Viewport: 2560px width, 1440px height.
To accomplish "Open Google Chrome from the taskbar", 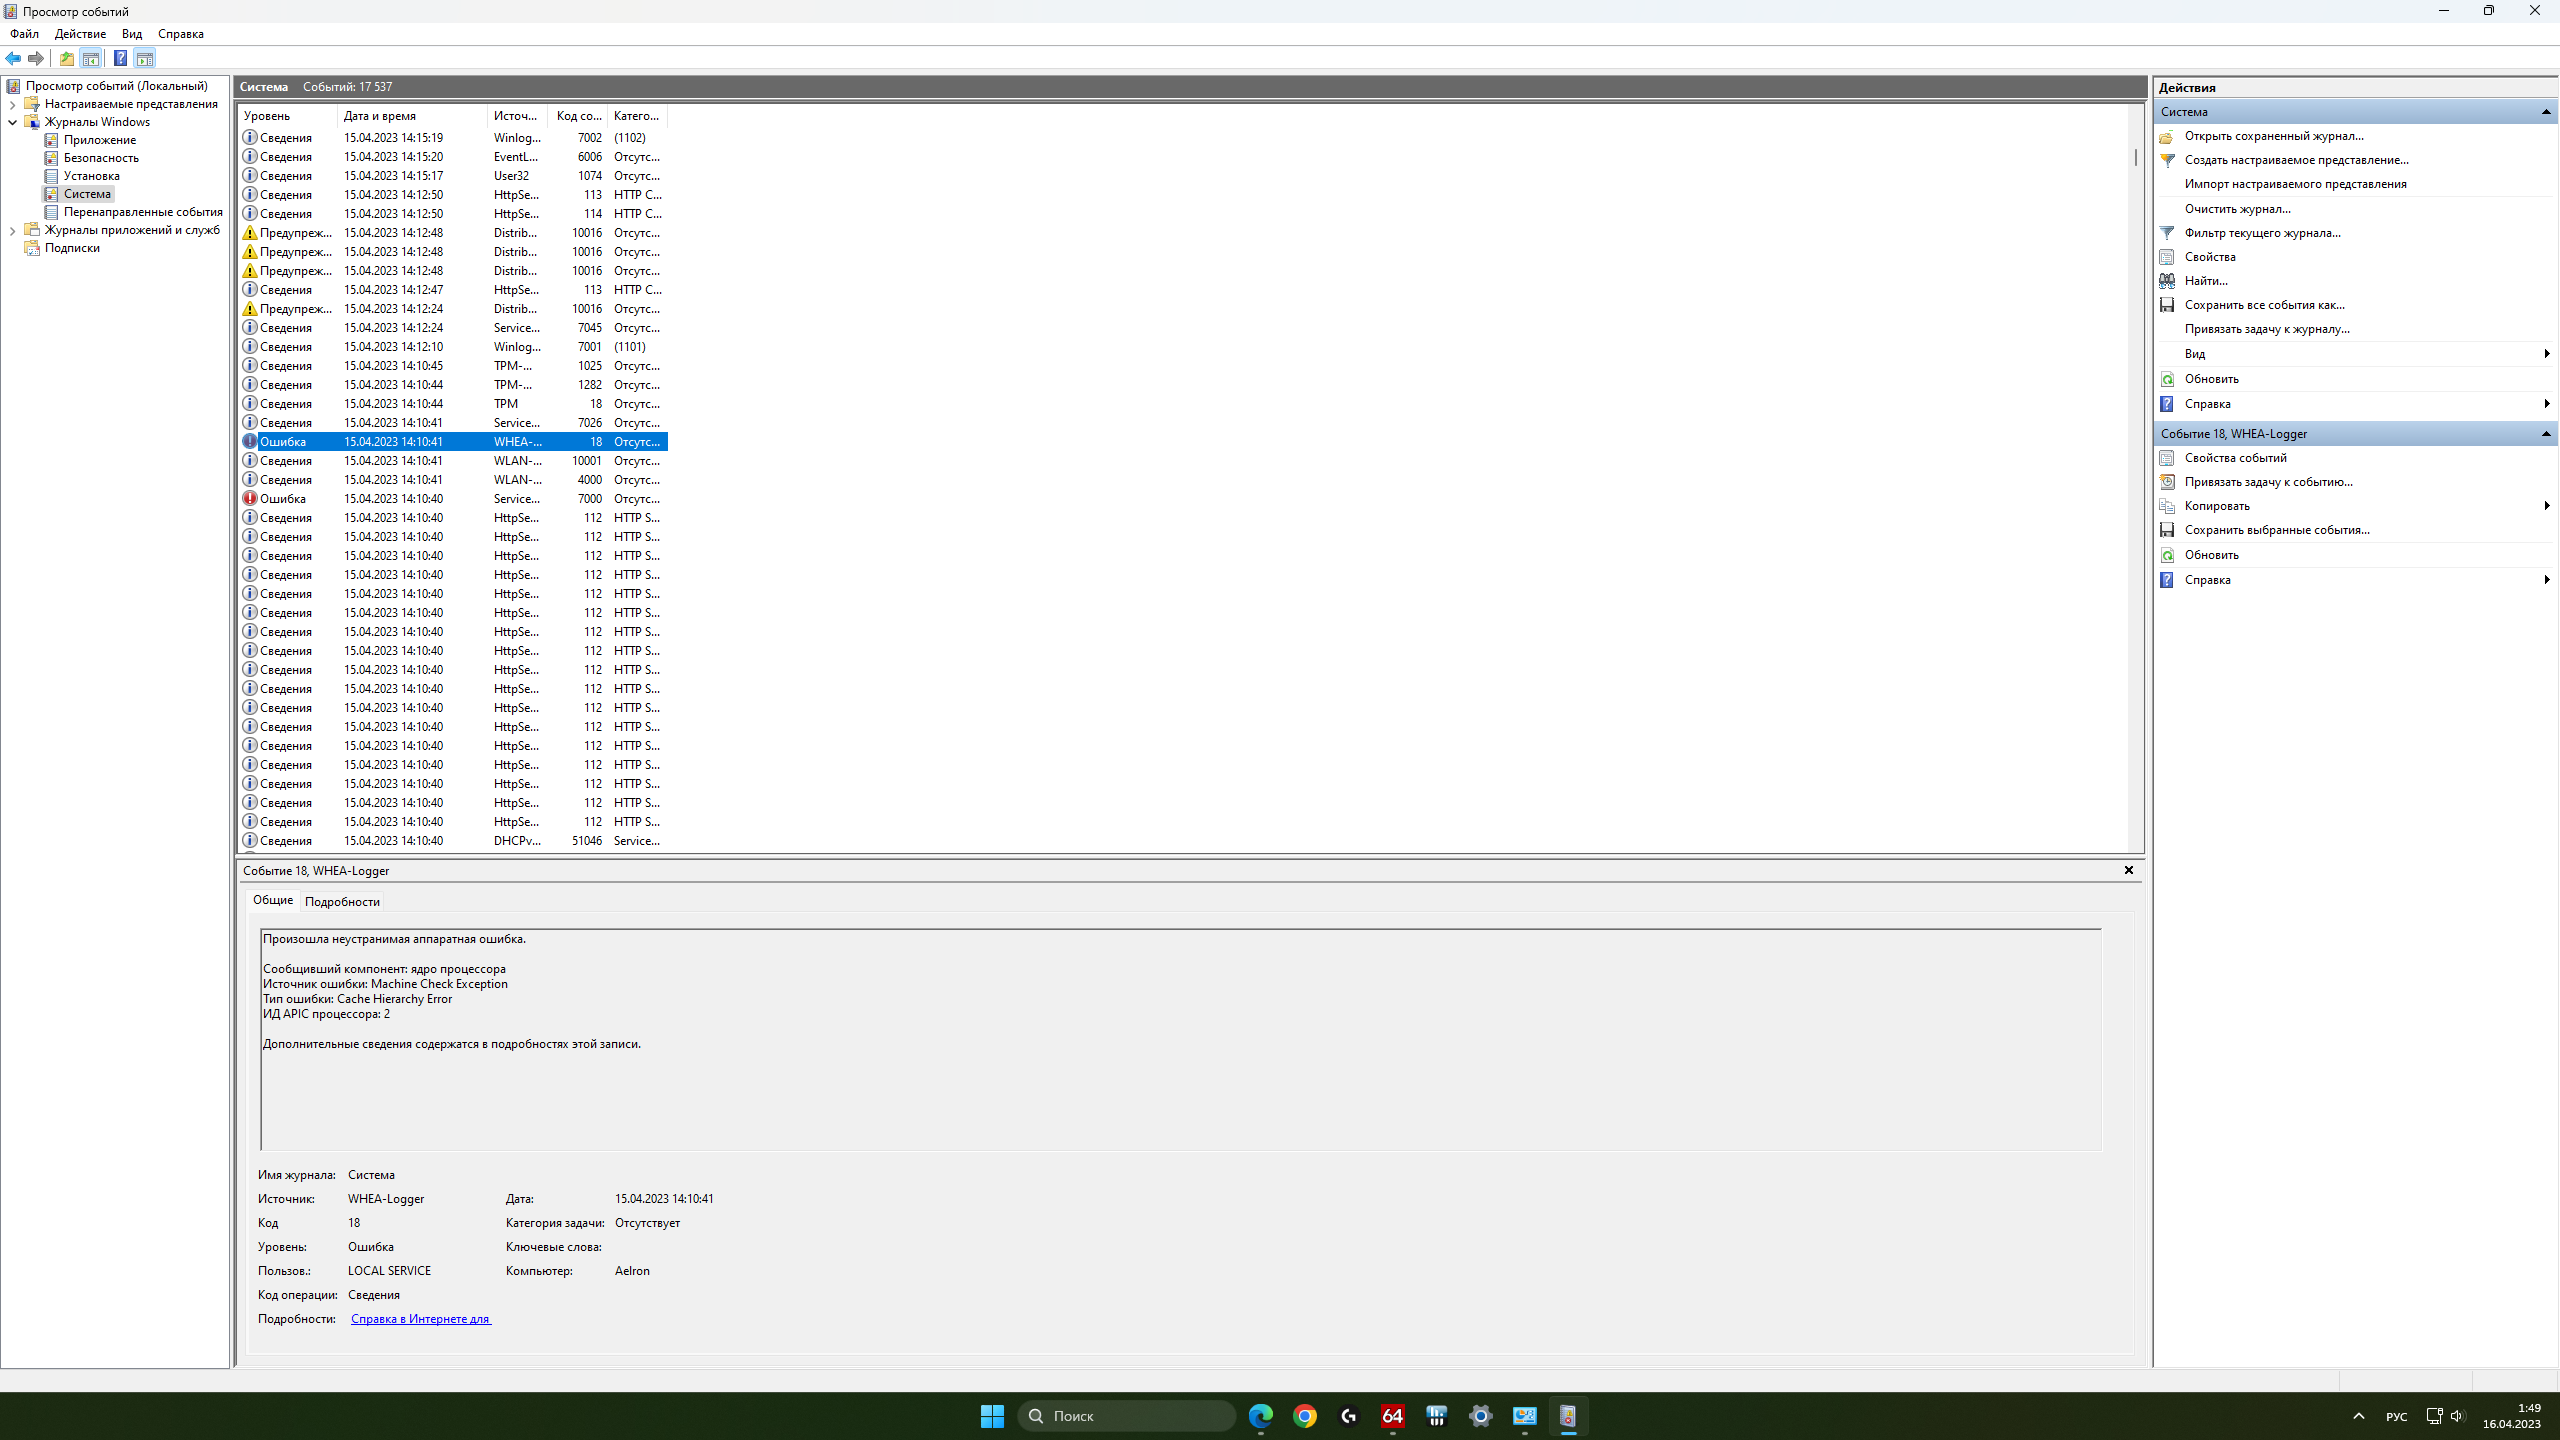I will 1304,1416.
